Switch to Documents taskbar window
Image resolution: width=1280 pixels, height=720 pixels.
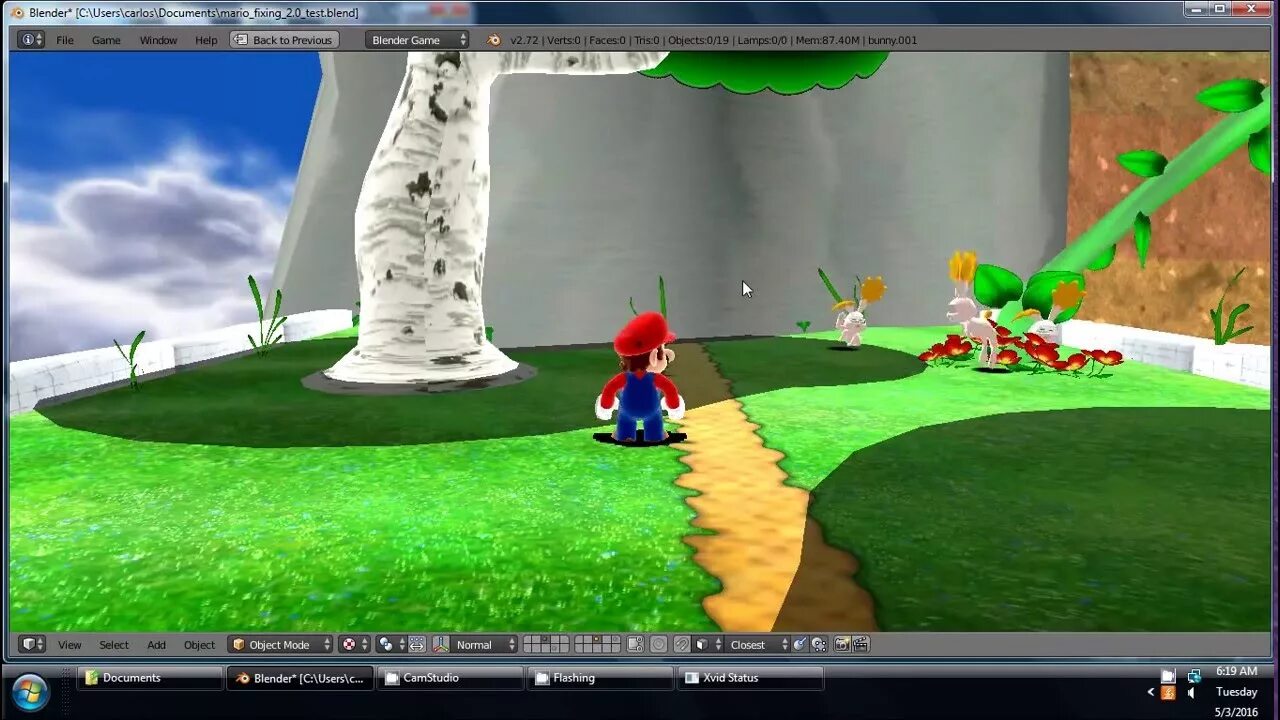pyautogui.click(x=150, y=678)
